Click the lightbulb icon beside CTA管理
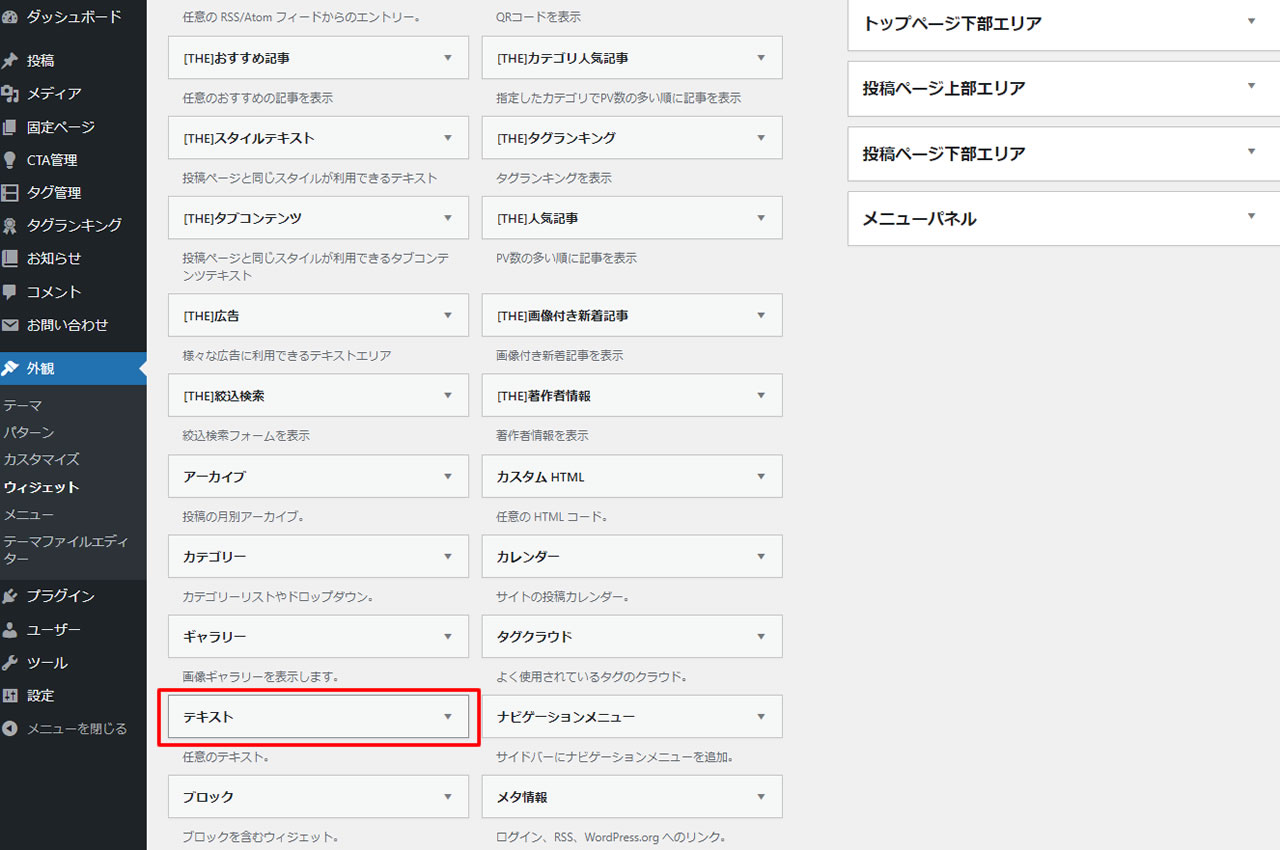1280x850 pixels. [x=10, y=160]
